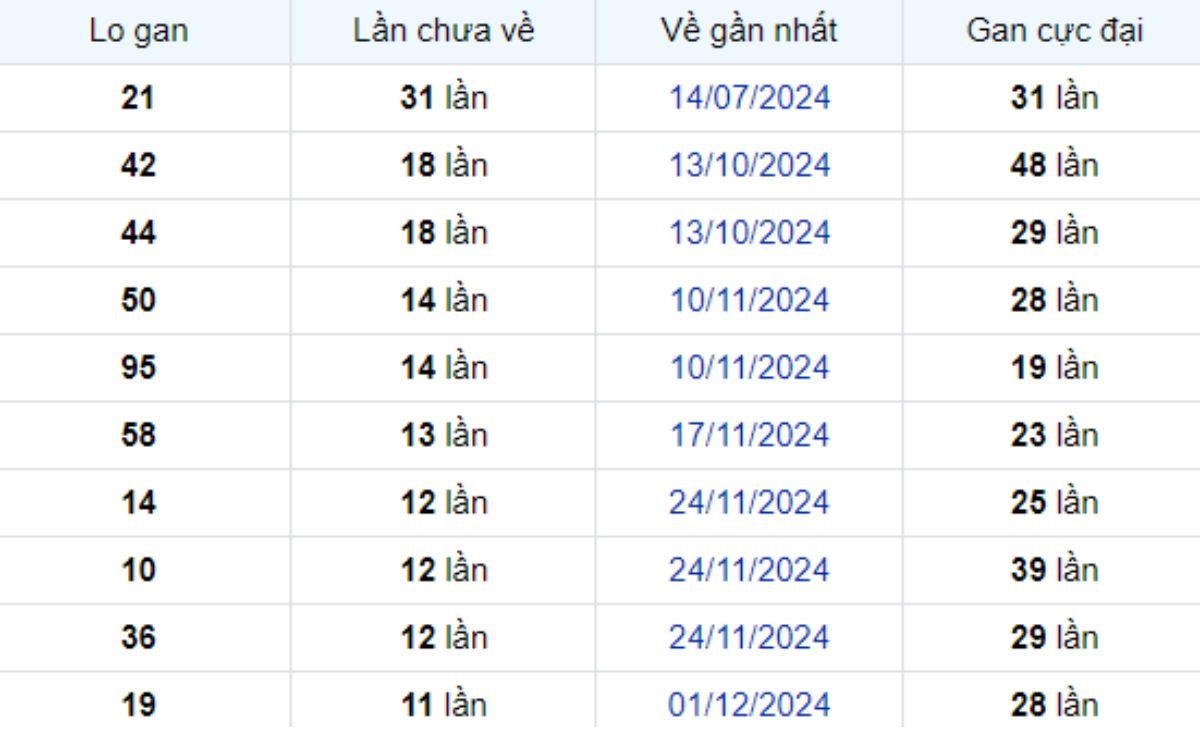Open the 24/11/2024 link for number 10

pyautogui.click(x=749, y=570)
